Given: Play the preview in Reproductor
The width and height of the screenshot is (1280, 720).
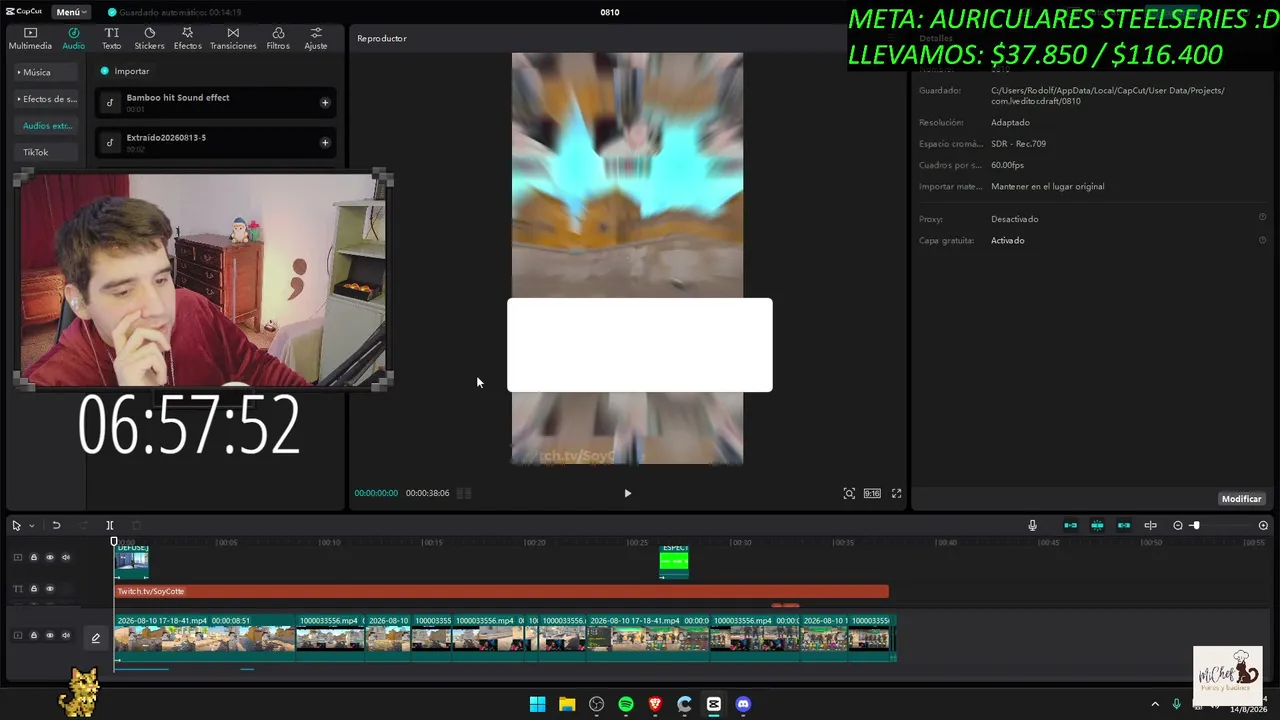Looking at the screenshot, I should coord(628,493).
